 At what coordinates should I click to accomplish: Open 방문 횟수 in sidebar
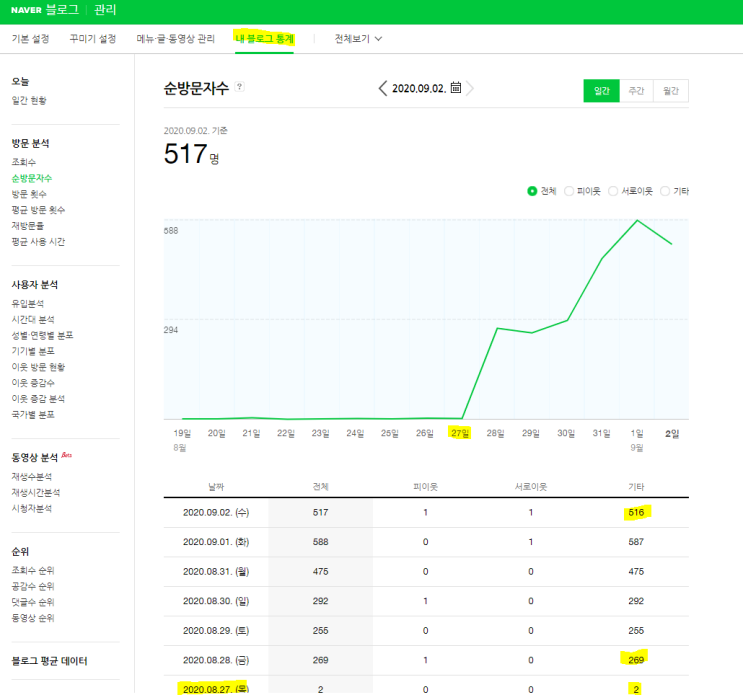click(x=29, y=194)
